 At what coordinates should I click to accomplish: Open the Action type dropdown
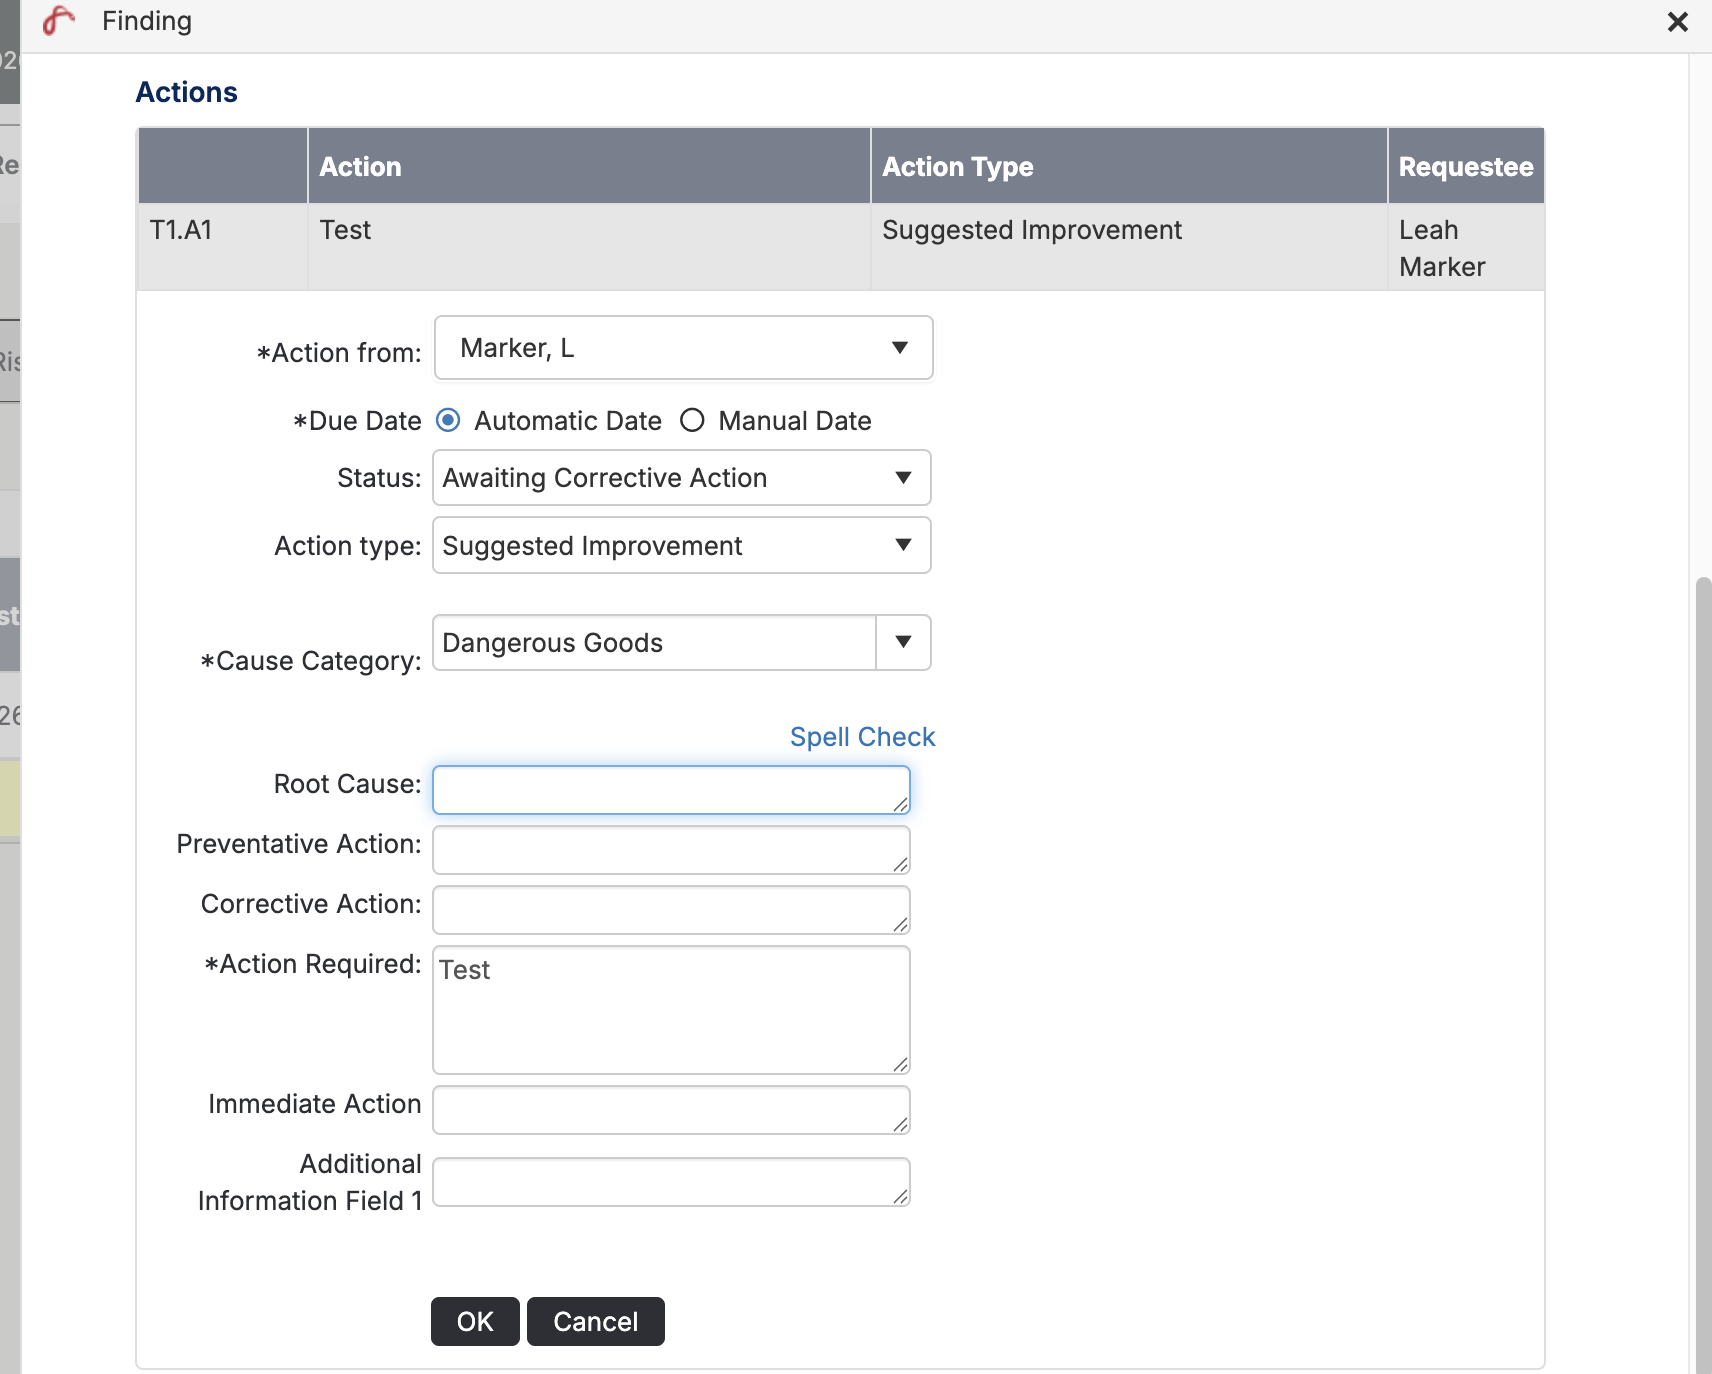681,546
